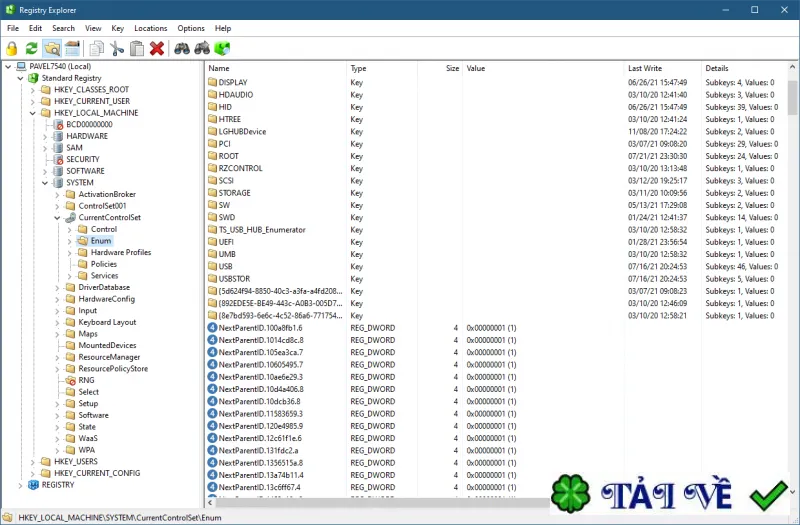This screenshot has width=800, height=525.
Task: Open the Options menu
Action: (x=191, y=28)
